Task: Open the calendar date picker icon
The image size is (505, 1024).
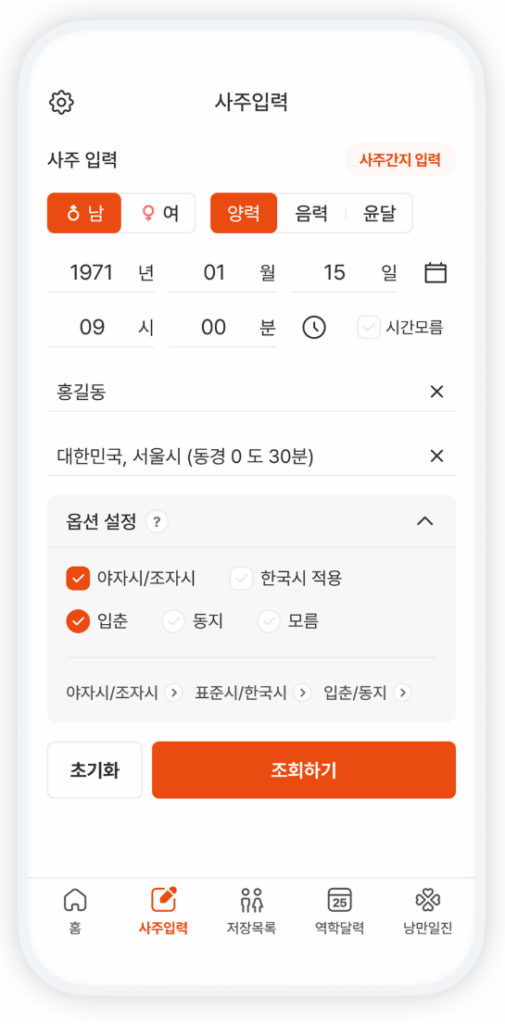Action: coord(435,272)
